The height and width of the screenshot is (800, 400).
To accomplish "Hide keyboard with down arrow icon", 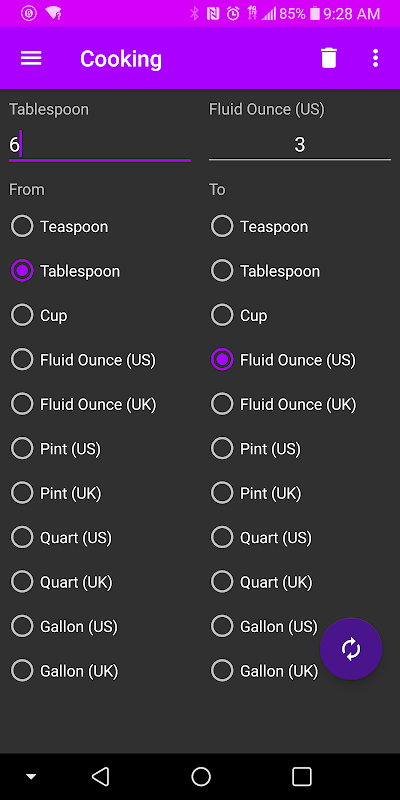I will [x=31, y=777].
